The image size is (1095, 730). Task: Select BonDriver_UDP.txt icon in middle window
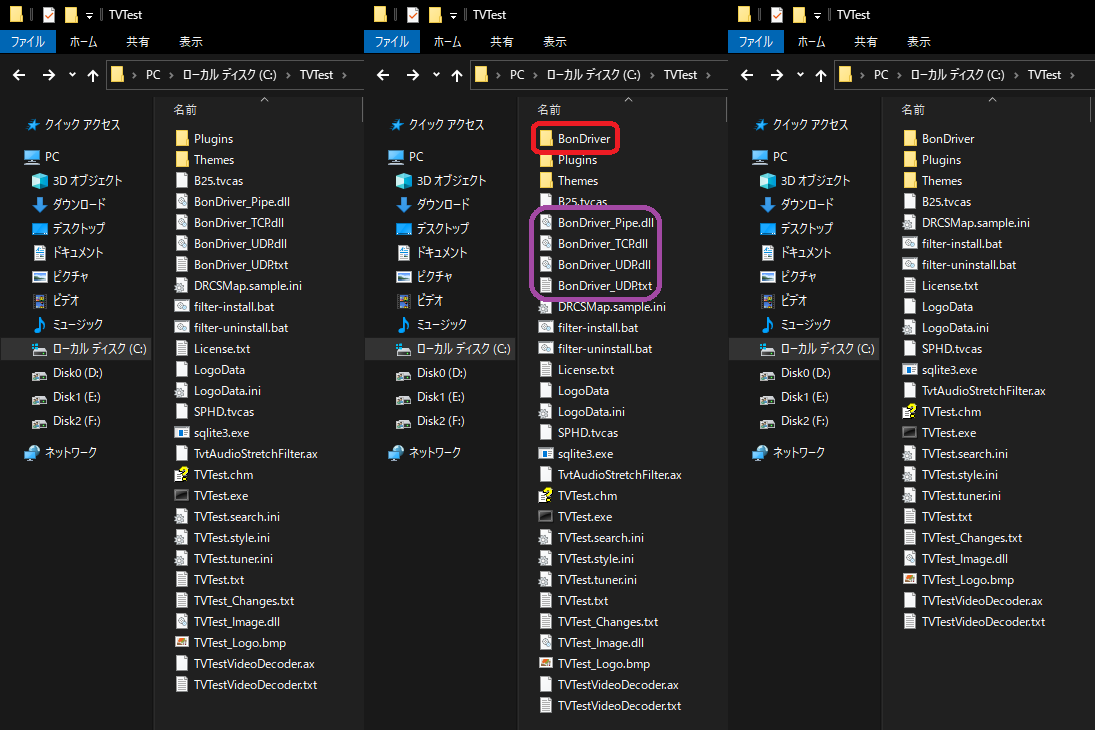point(546,285)
